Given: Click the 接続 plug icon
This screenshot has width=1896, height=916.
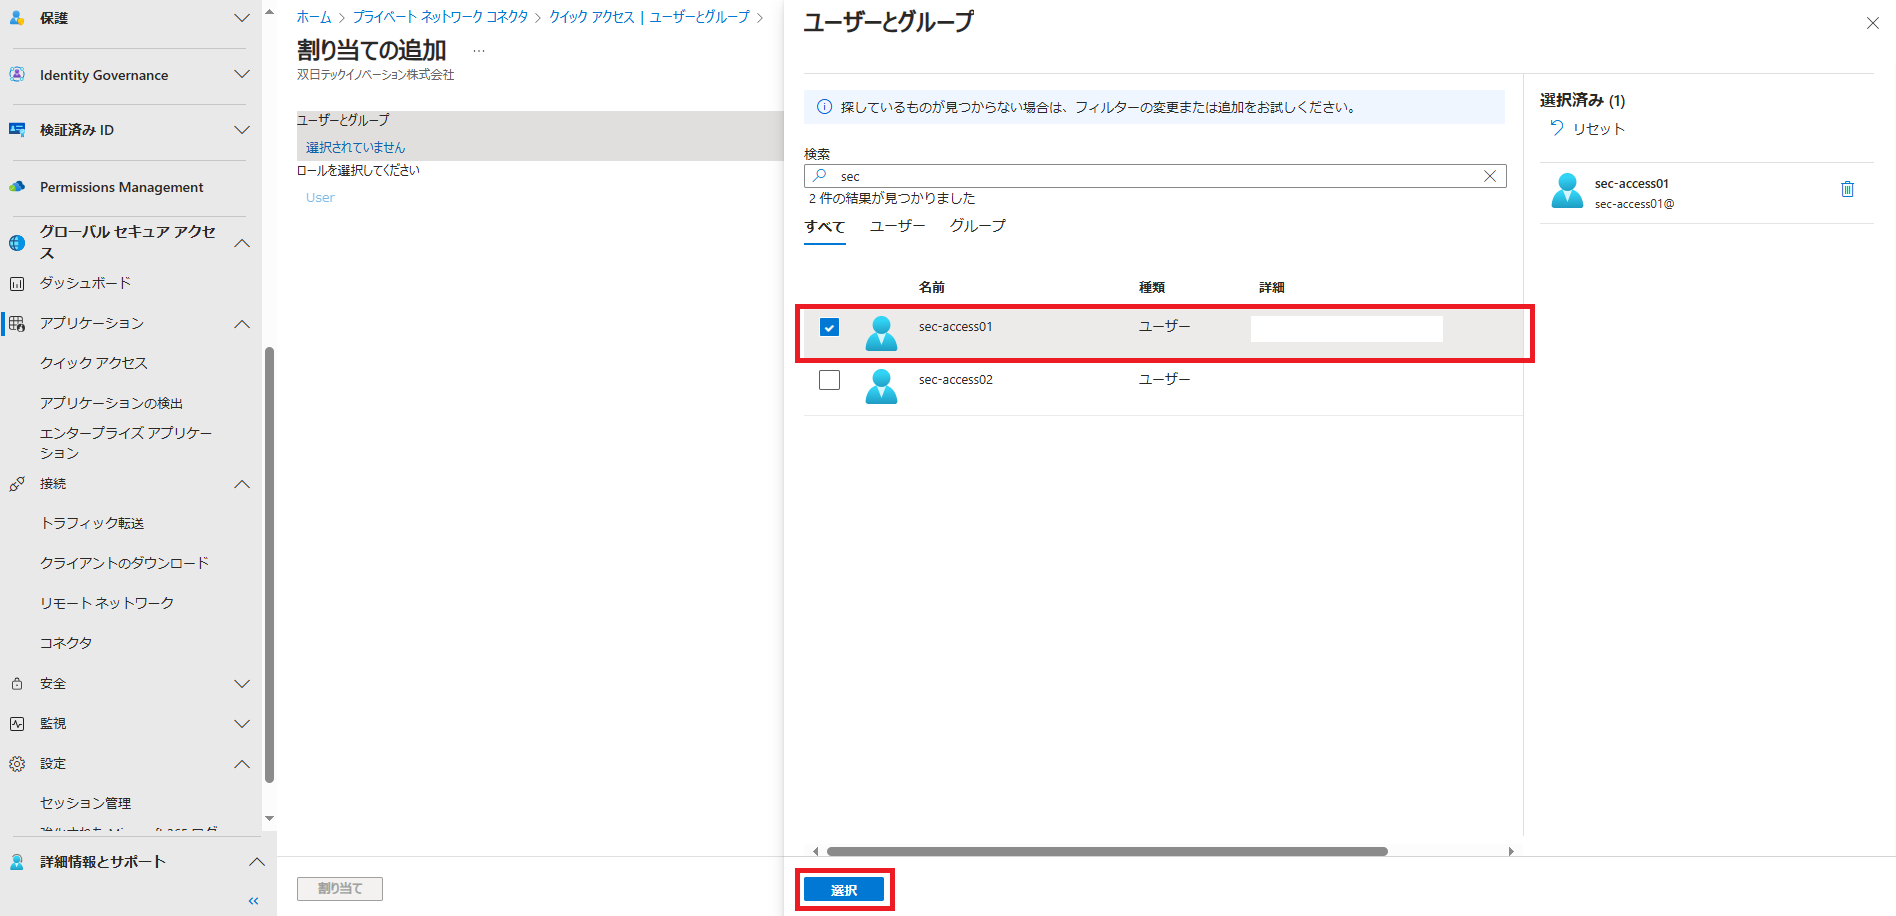Looking at the screenshot, I should point(17,484).
